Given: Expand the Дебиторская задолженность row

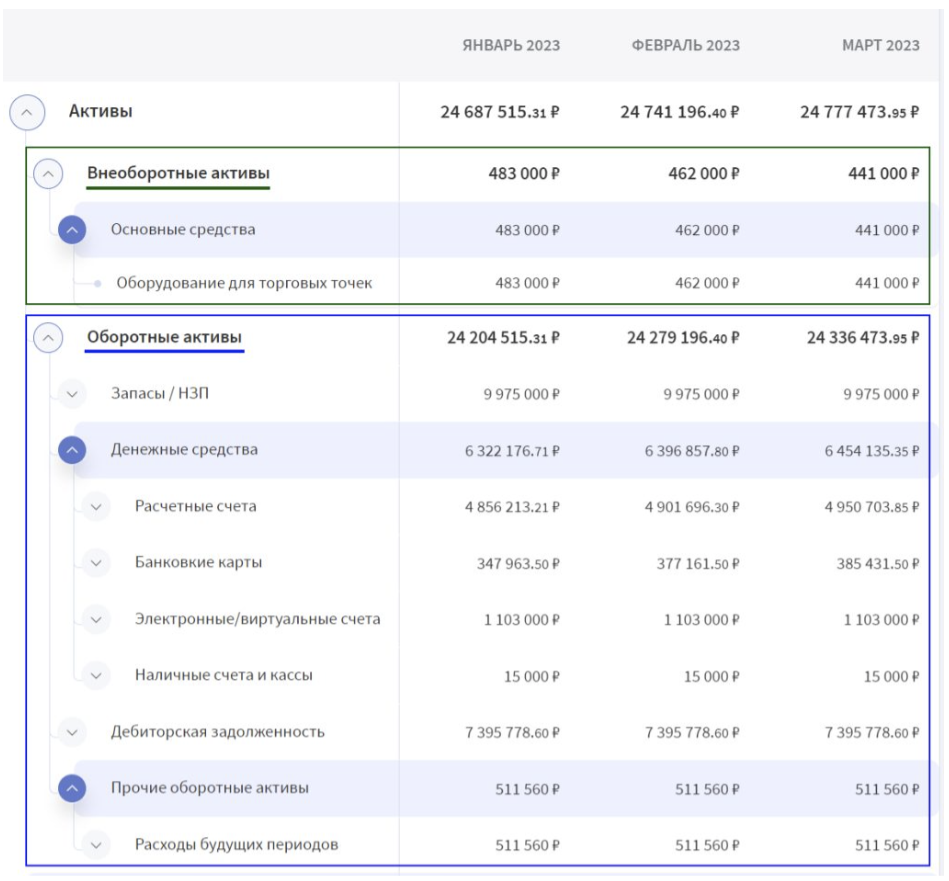Looking at the screenshot, I should pyautogui.click(x=72, y=732).
